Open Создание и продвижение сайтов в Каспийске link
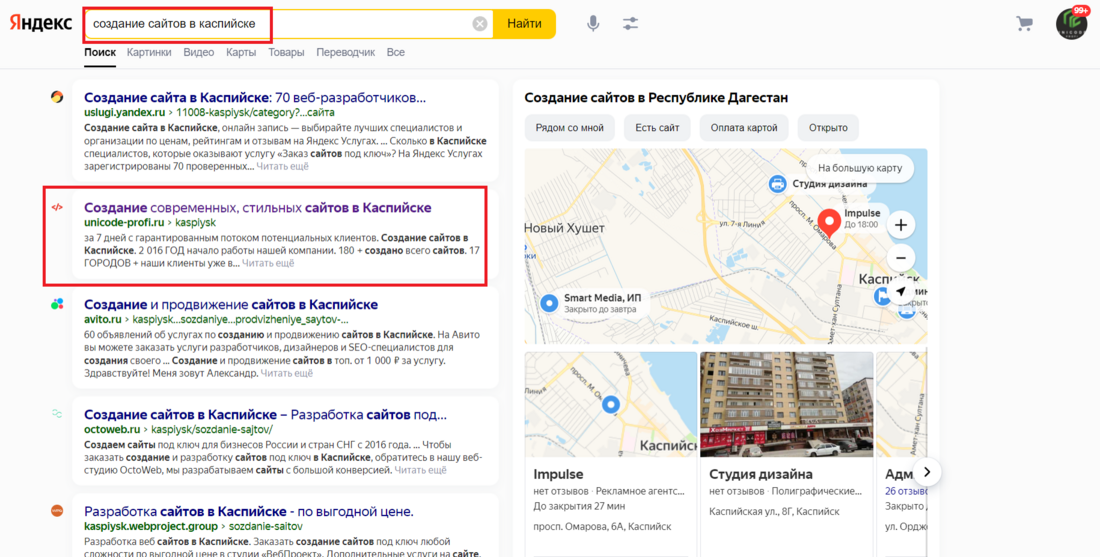The height and width of the screenshot is (557, 1100). coord(231,304)
